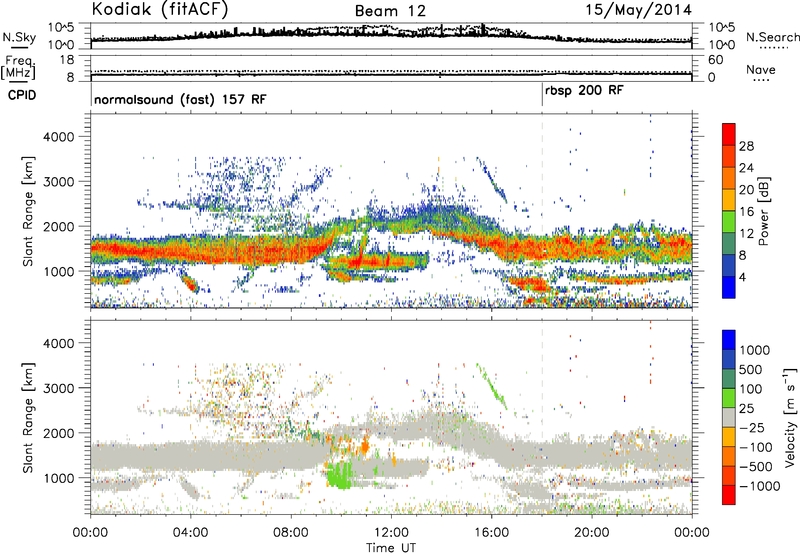The height and width of the screenshot is (554, 800).
Task: Click the blue bottom of power colorbar
Action: 729,287
